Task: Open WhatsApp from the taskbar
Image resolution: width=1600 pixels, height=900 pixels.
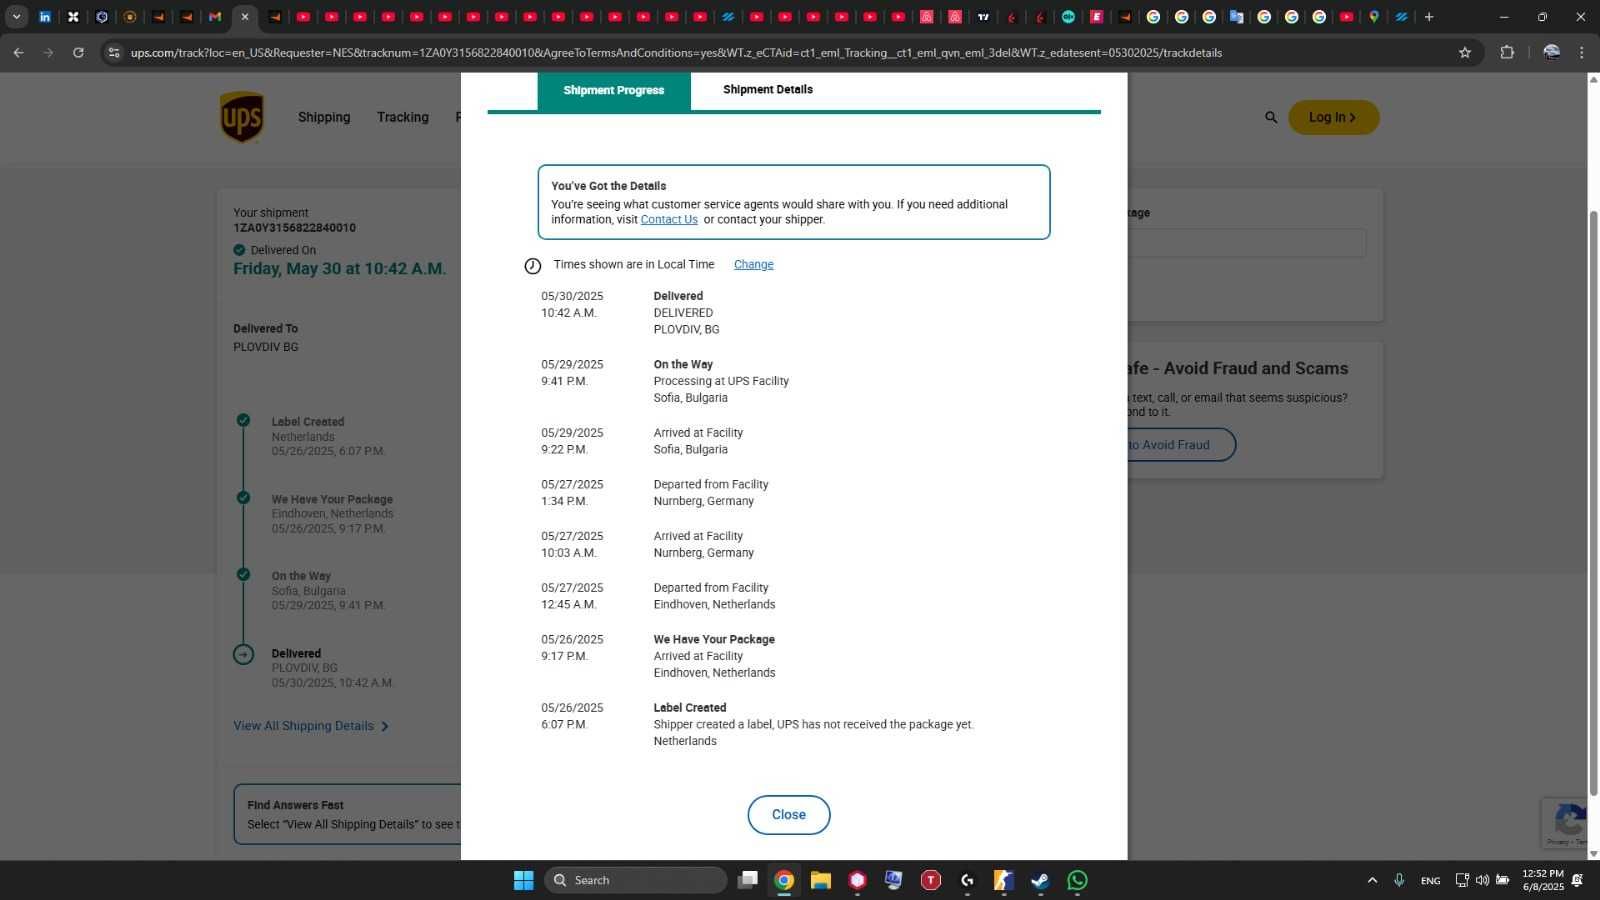Action: 1077,880
